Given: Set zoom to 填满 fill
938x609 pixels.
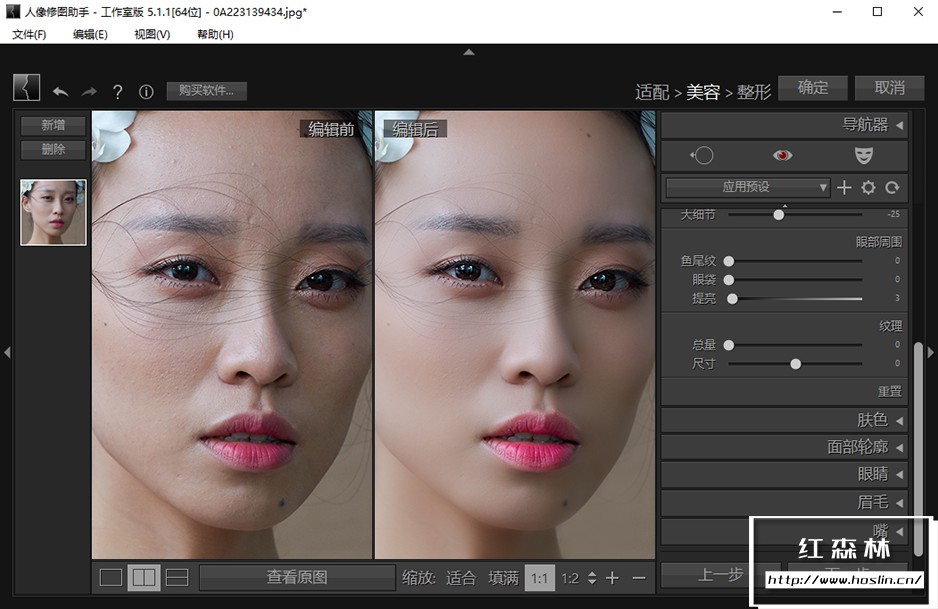Looking at the screenshot, I should [x=503, y=578].
